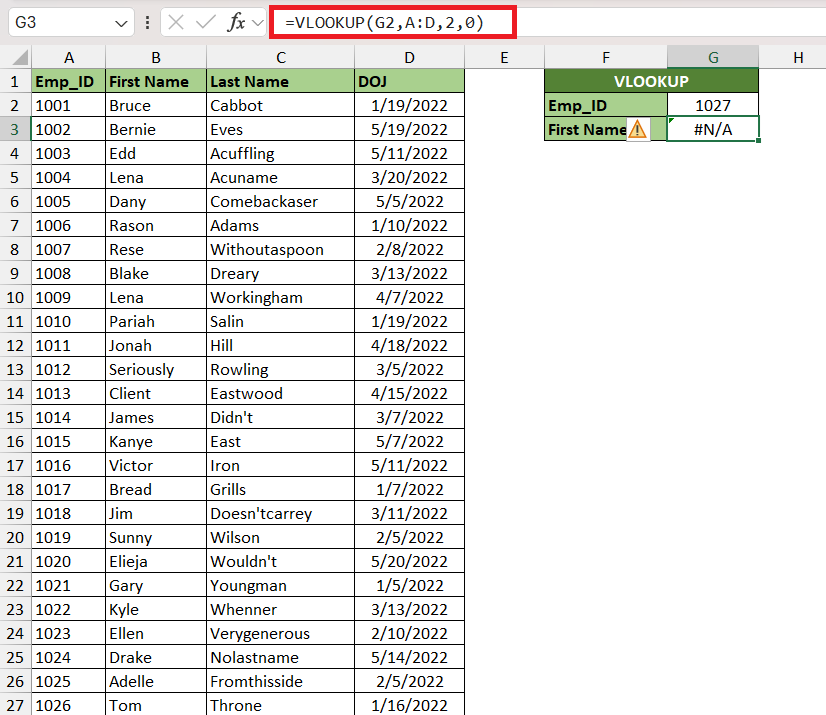Screen dimensions: 826x715
Task: Click the First Name header cell in B1
Action: 156,82
